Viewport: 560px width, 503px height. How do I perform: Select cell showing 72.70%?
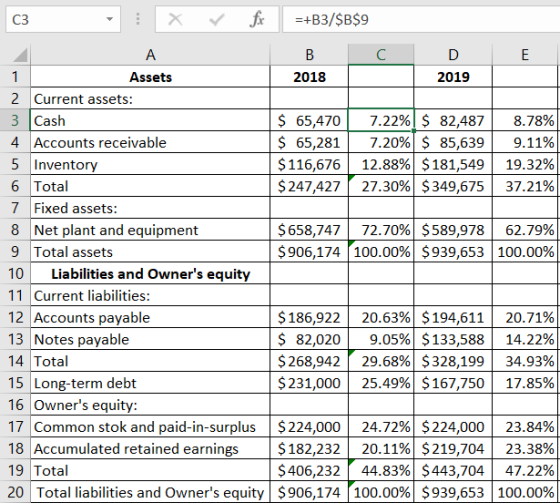tap(381, 230)
